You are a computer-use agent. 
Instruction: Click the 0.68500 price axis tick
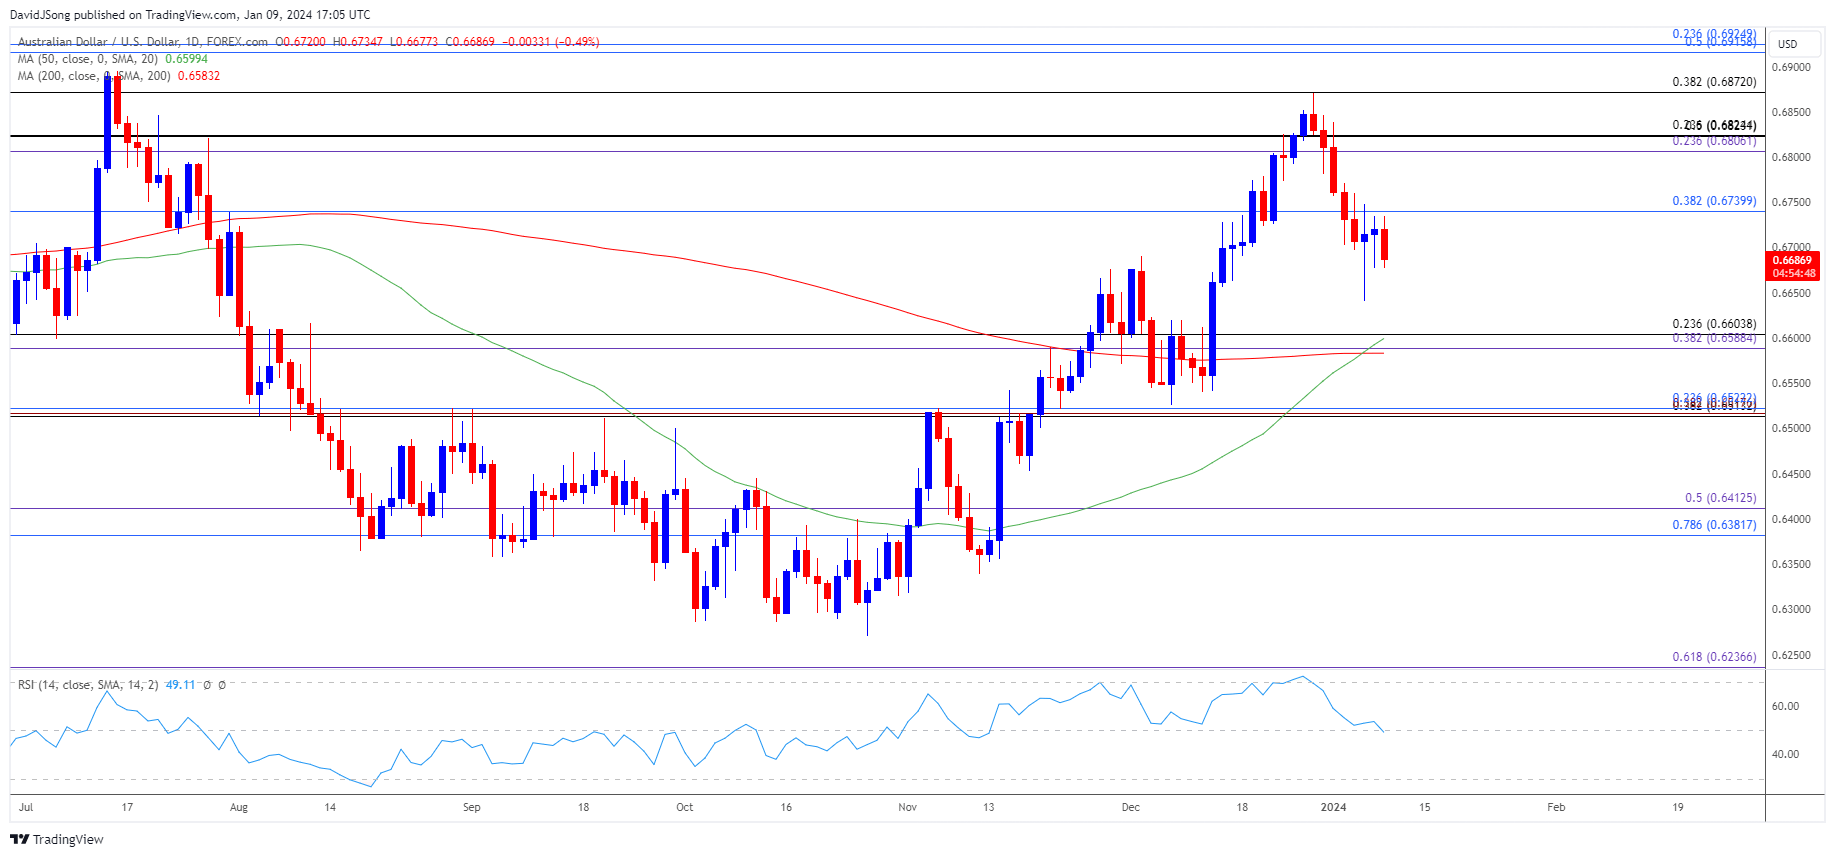1791,112
